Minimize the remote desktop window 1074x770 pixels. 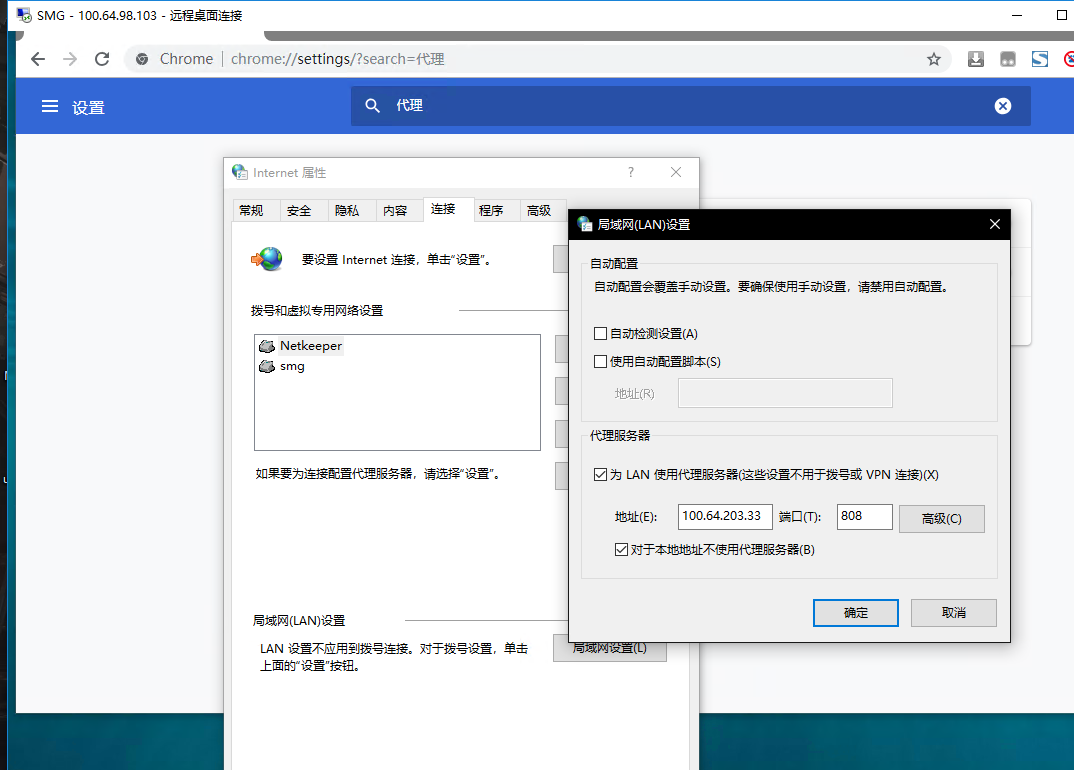click(1017, 15)
